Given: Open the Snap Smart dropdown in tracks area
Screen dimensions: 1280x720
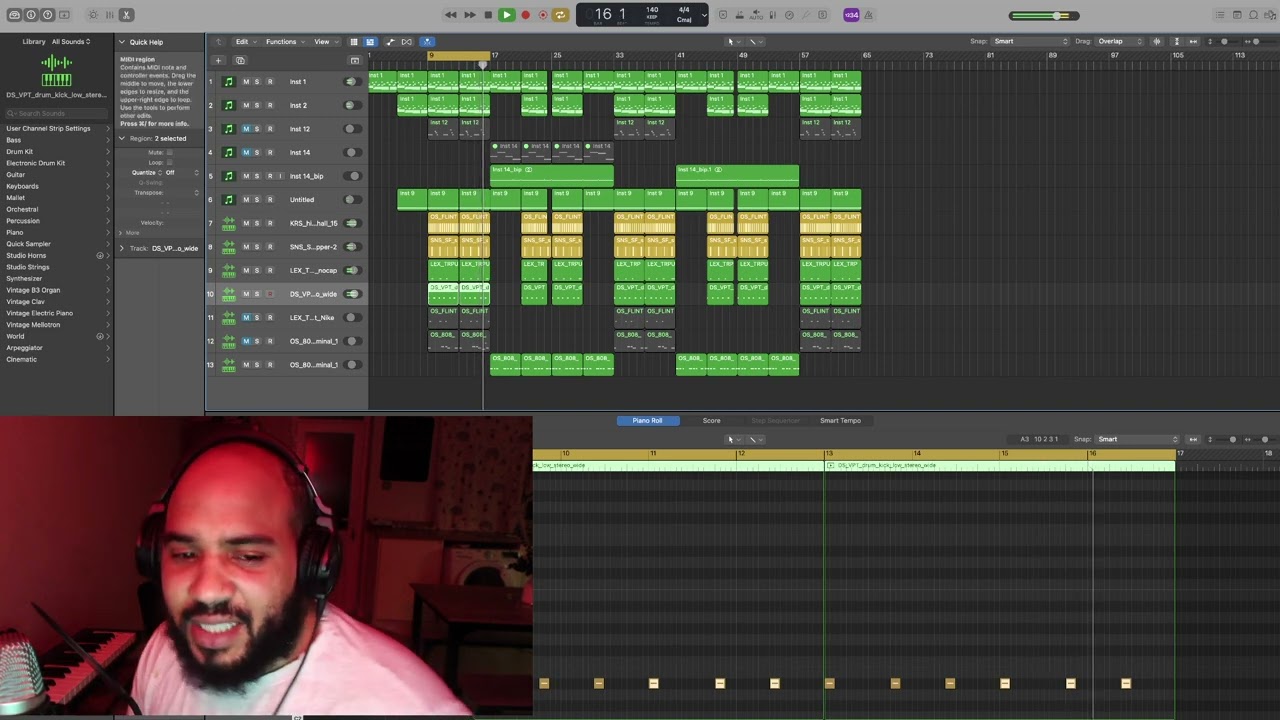Looking at the screenshot, I should pyautogui.click(x=1030, y=42).
